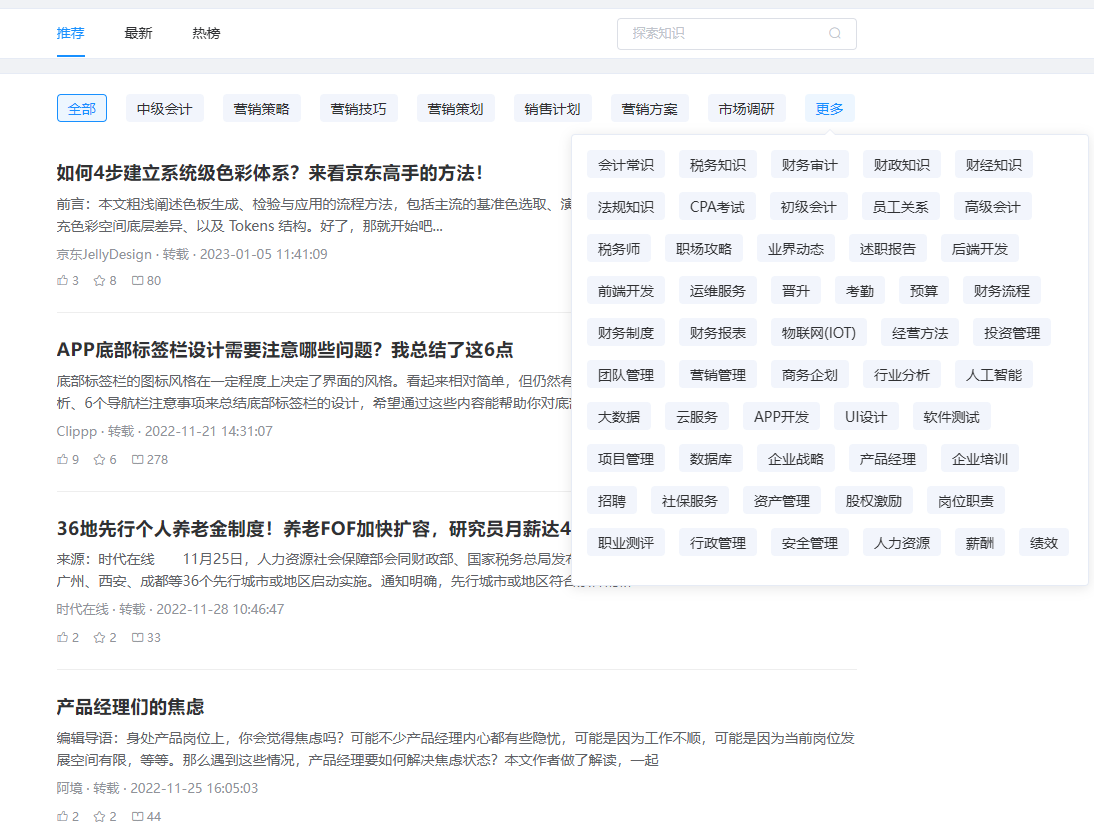Pick 法规知识 from the dropdown
Viewport: 1094px width, 833px height.
(x=626, y=207)
